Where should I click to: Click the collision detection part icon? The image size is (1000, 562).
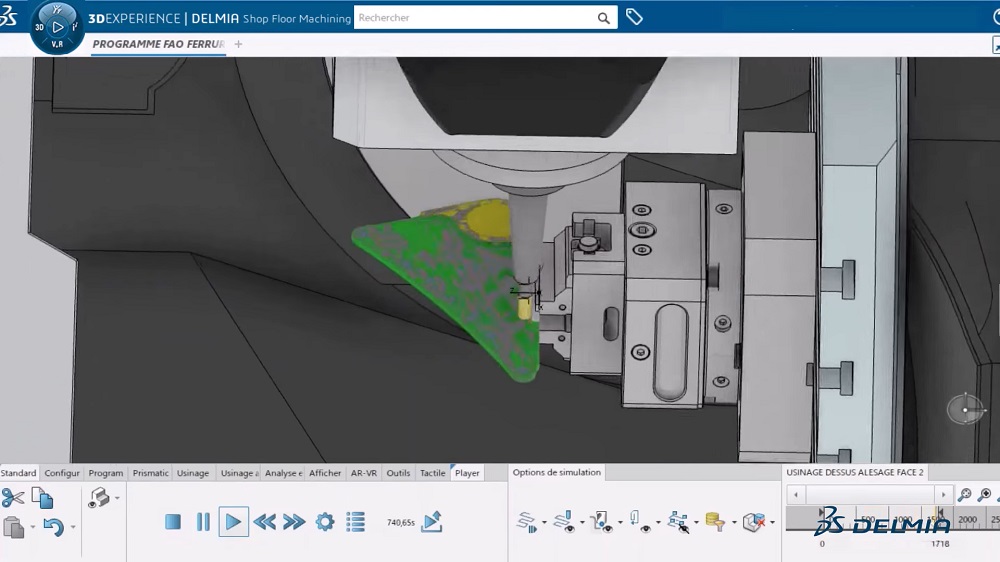[754, 522]
